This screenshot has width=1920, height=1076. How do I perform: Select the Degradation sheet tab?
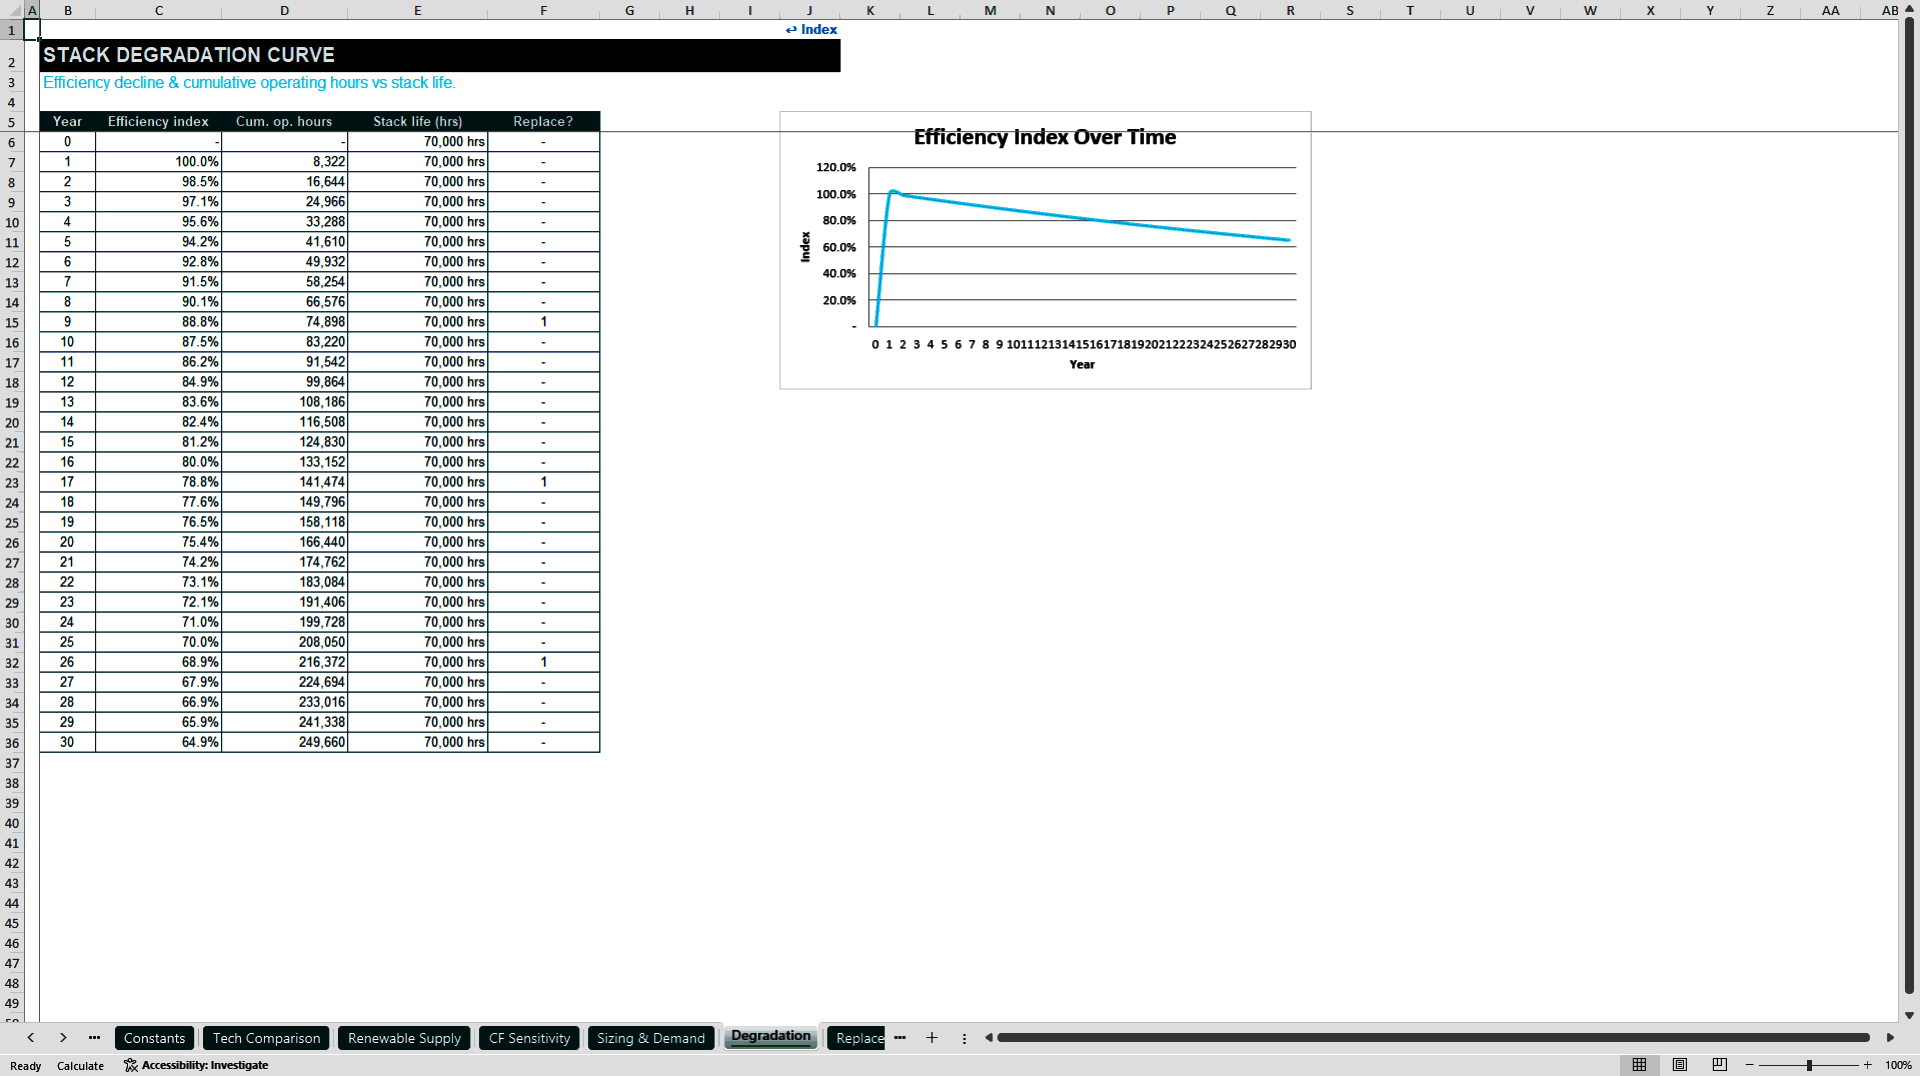[x=771, y=1037]
